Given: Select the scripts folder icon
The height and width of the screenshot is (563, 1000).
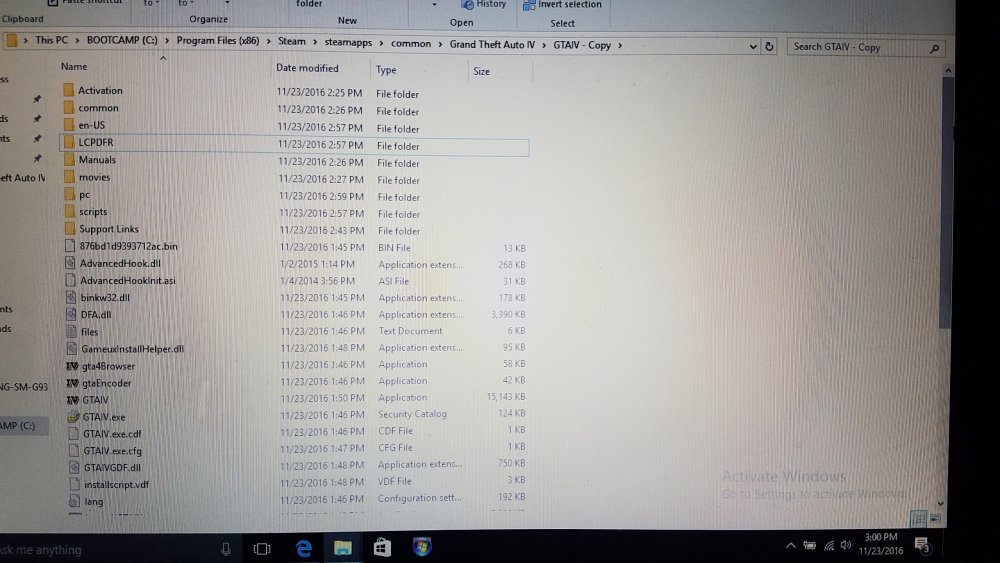Looking at the screenshot, I should [x=70, y=211].
